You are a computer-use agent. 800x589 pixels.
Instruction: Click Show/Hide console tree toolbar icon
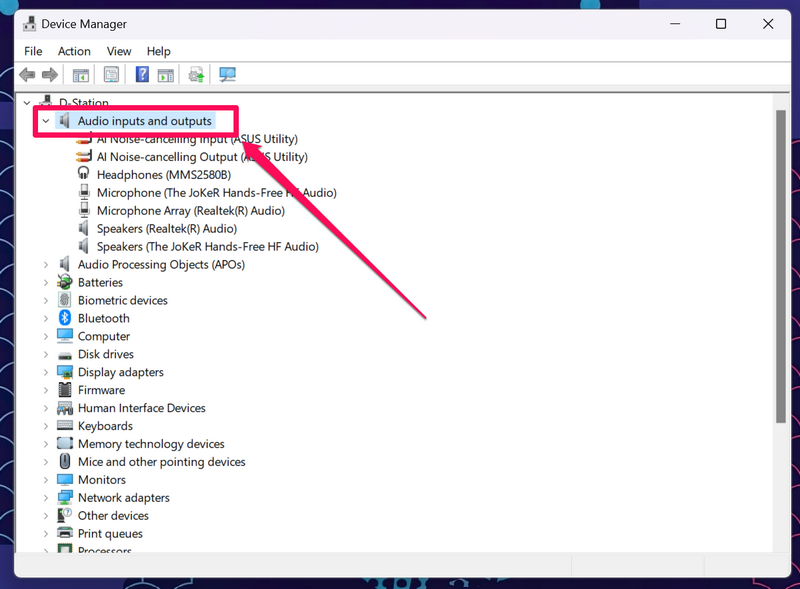tap(81, 75)
